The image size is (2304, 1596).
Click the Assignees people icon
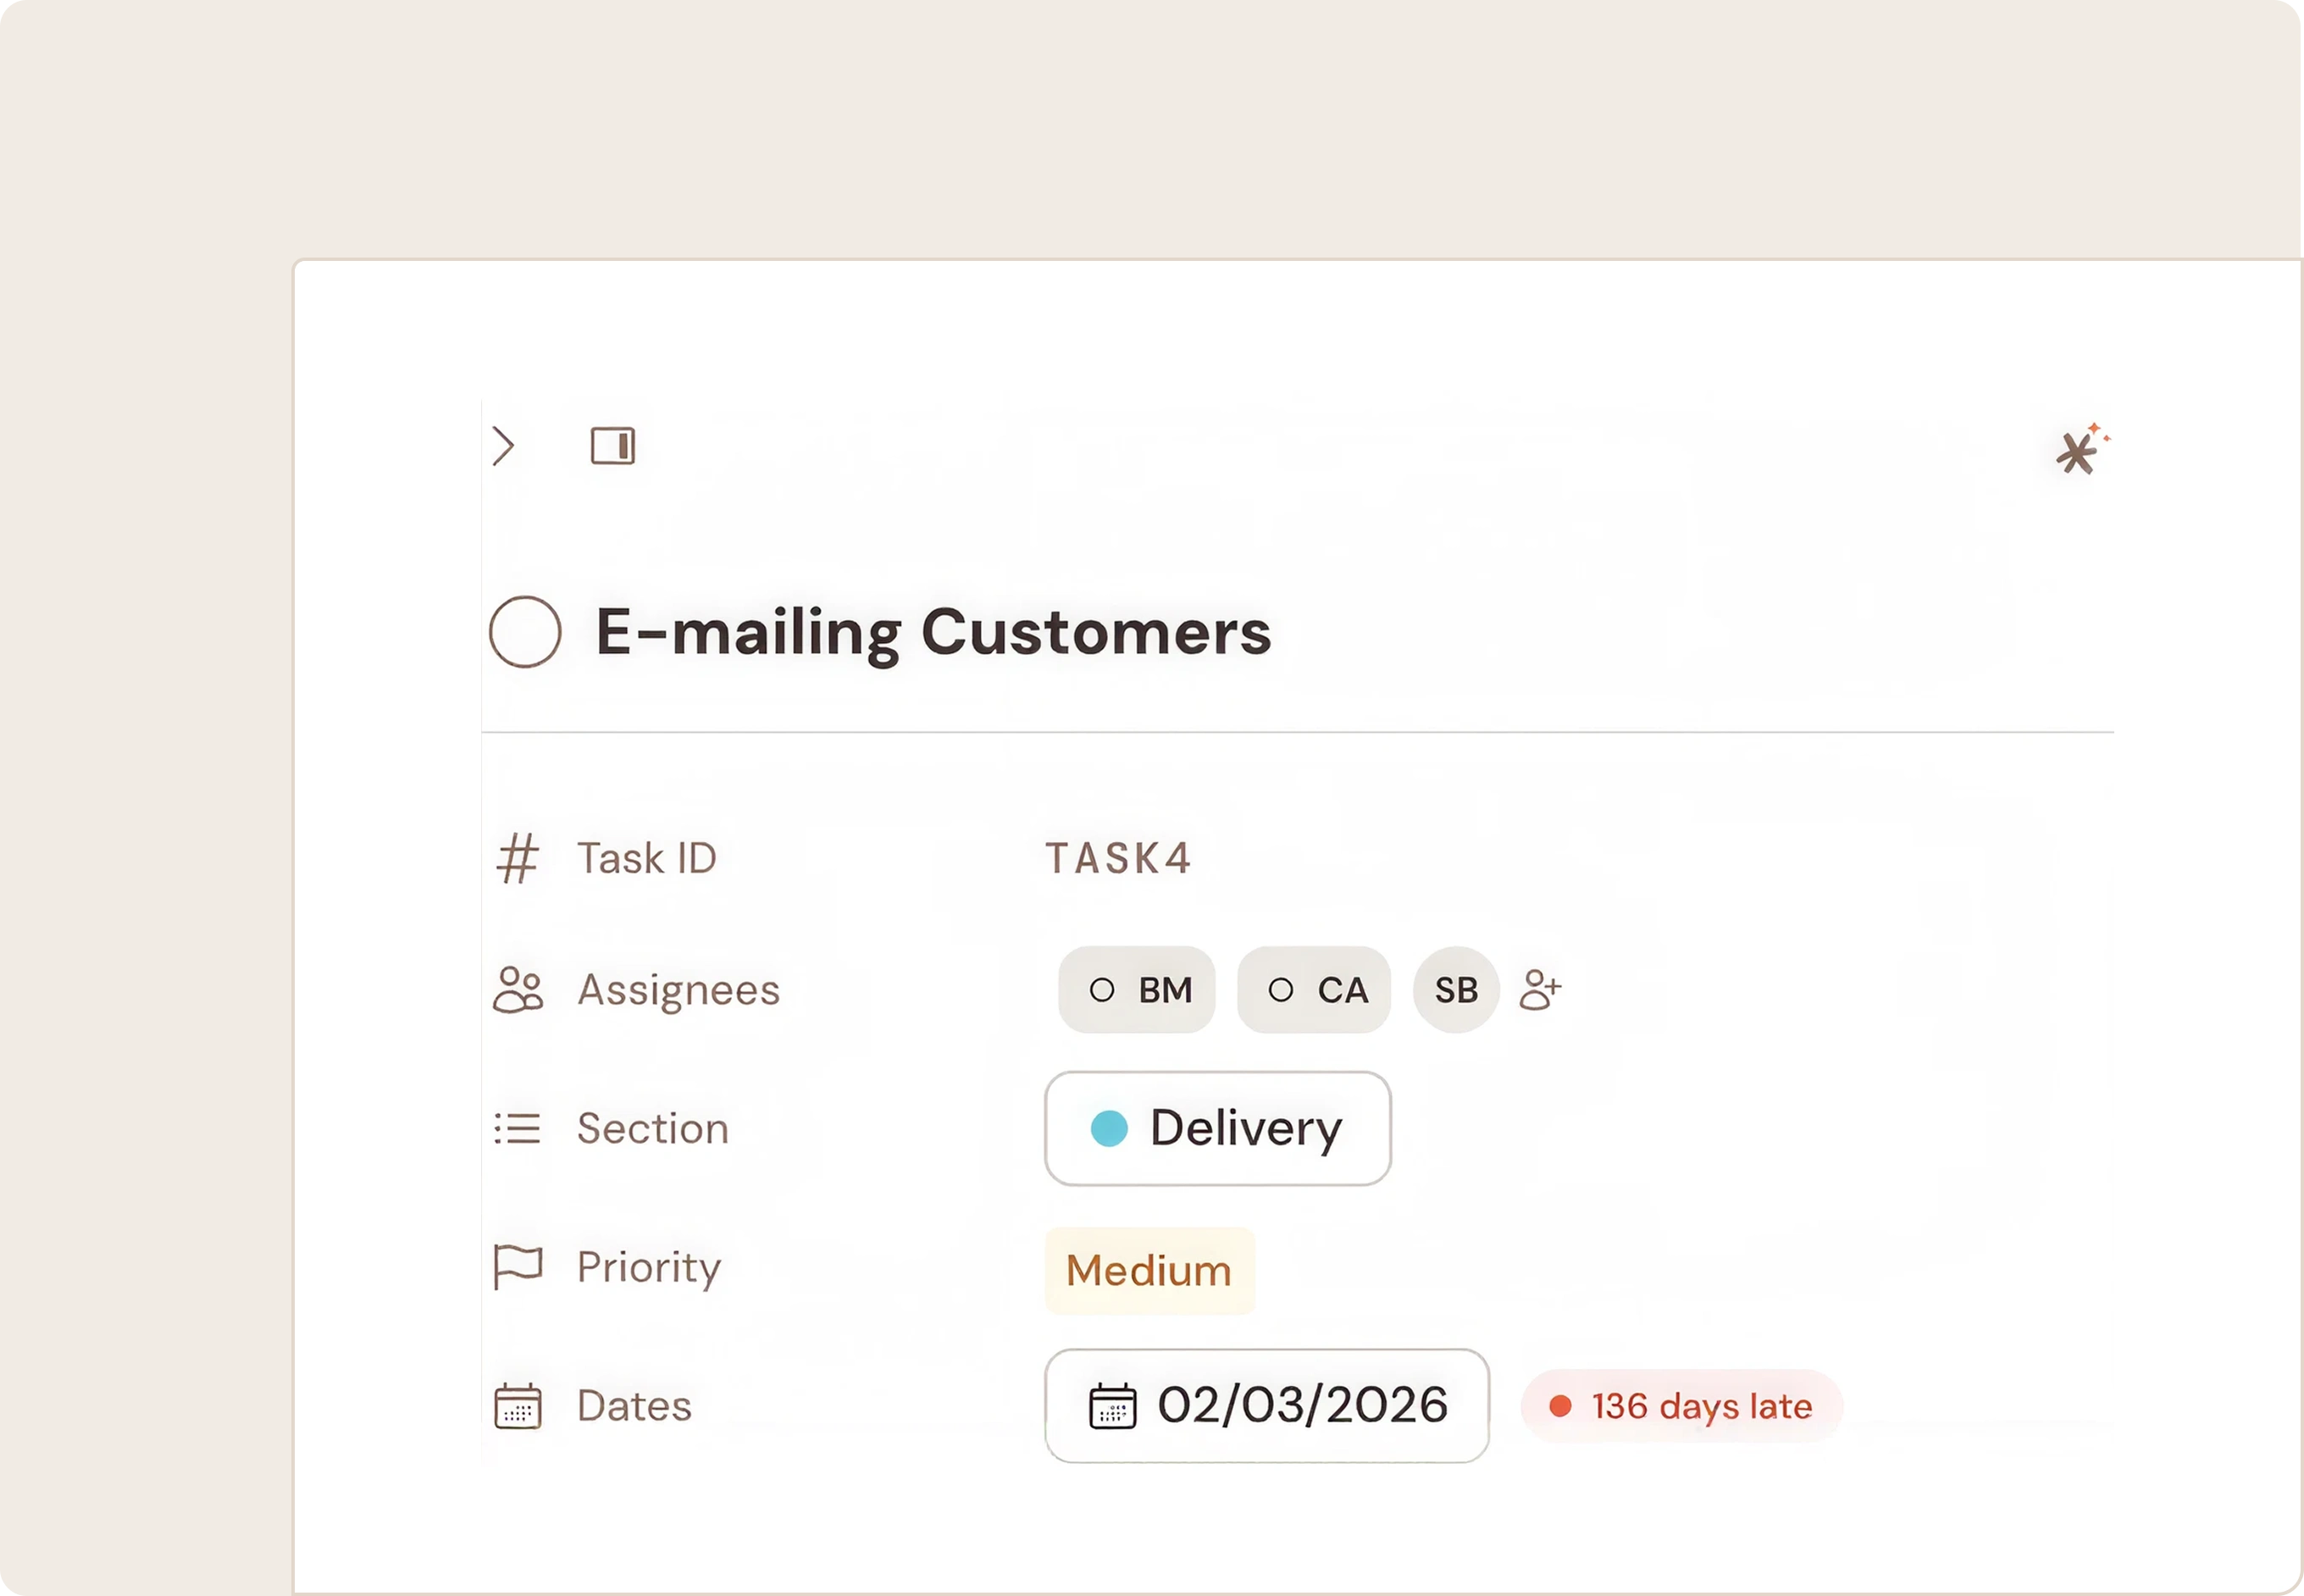pyautogui.click(x=518, y=990)
